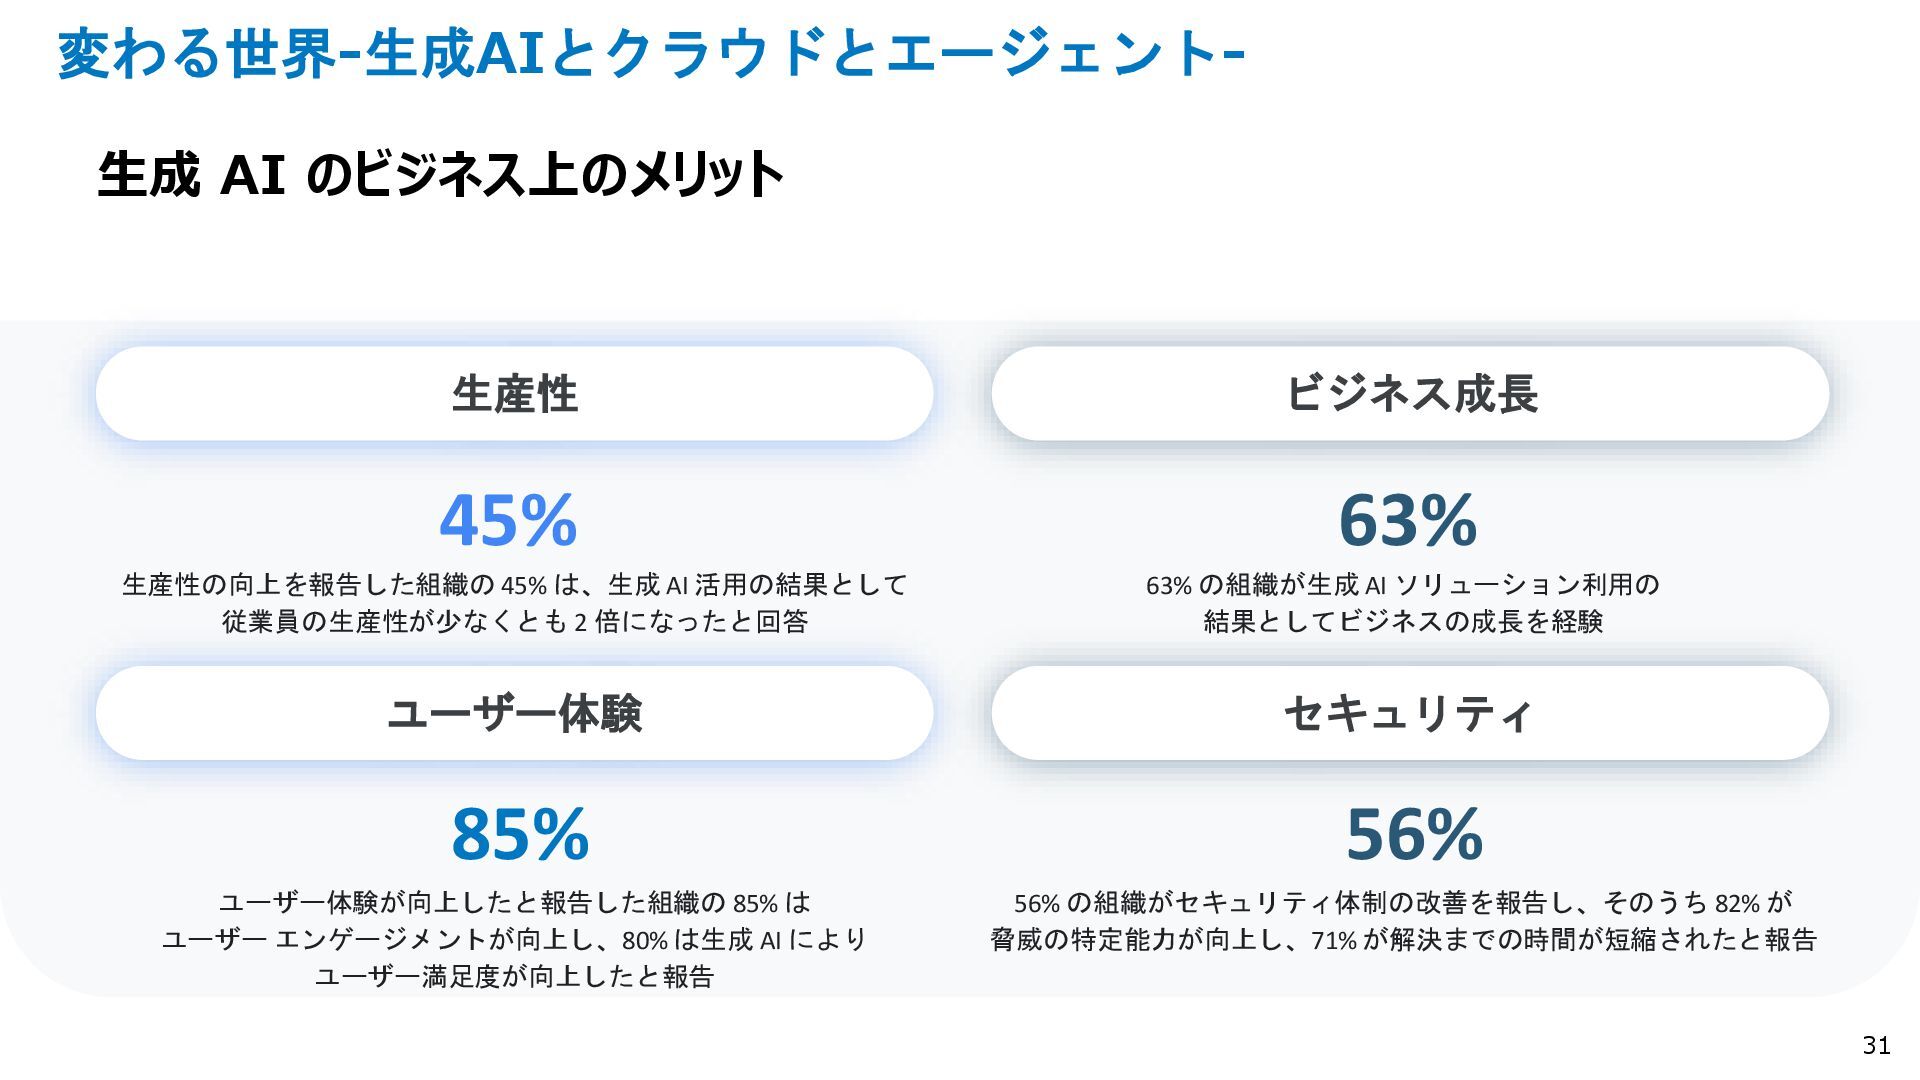Select the セキュリティ pill header
1920x1080 pixels.
pos(1410,713)
